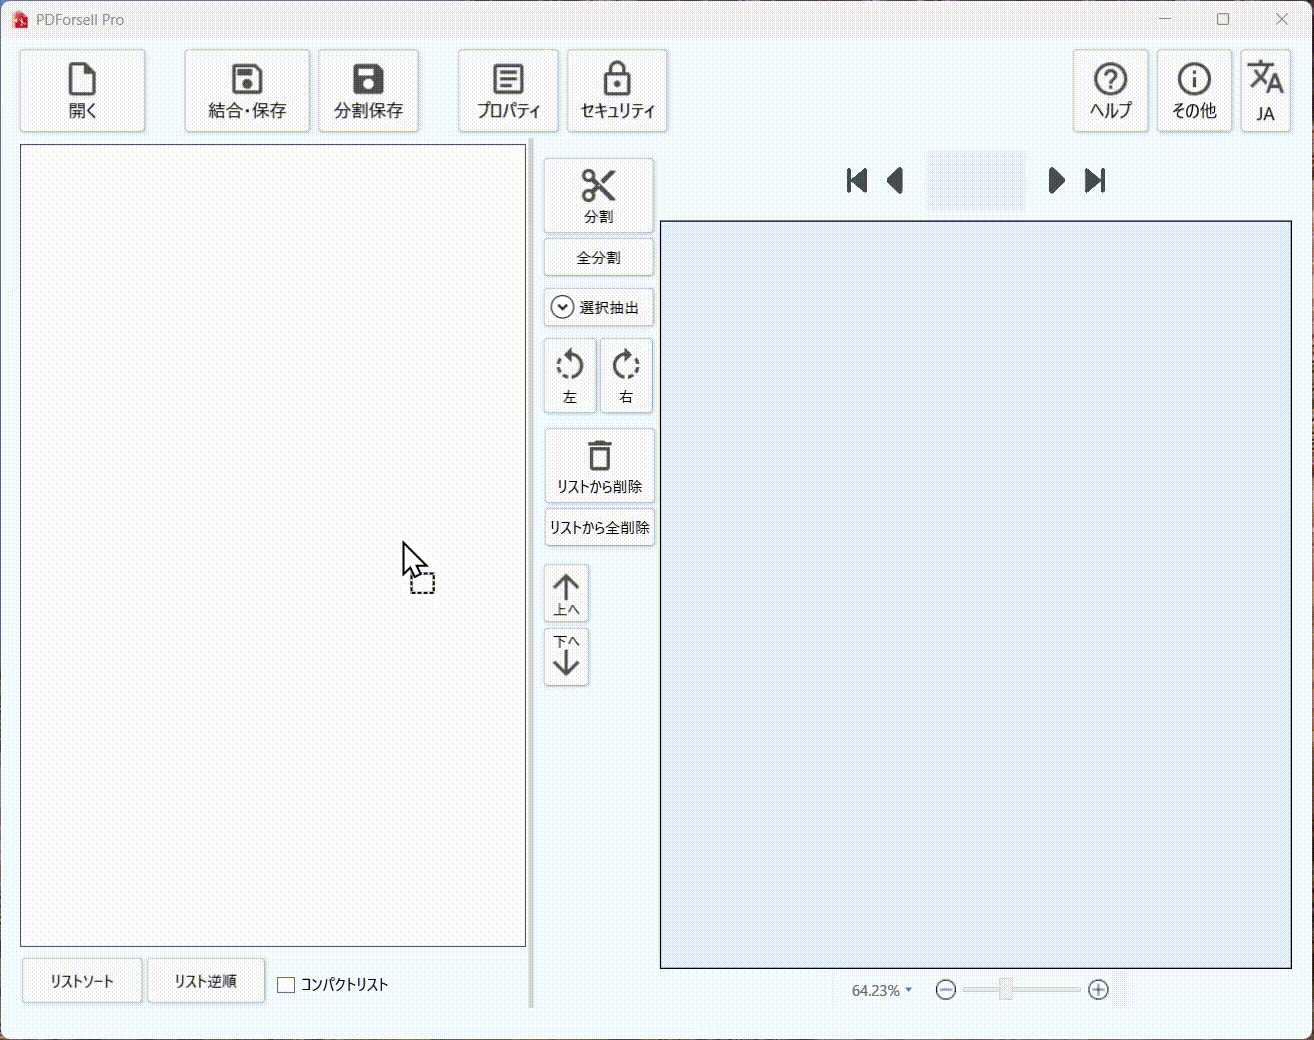The height and width of the screenshot is (1040, 1314).
Task: Click the 開く (Open) file icon
Action: point(82,91)
